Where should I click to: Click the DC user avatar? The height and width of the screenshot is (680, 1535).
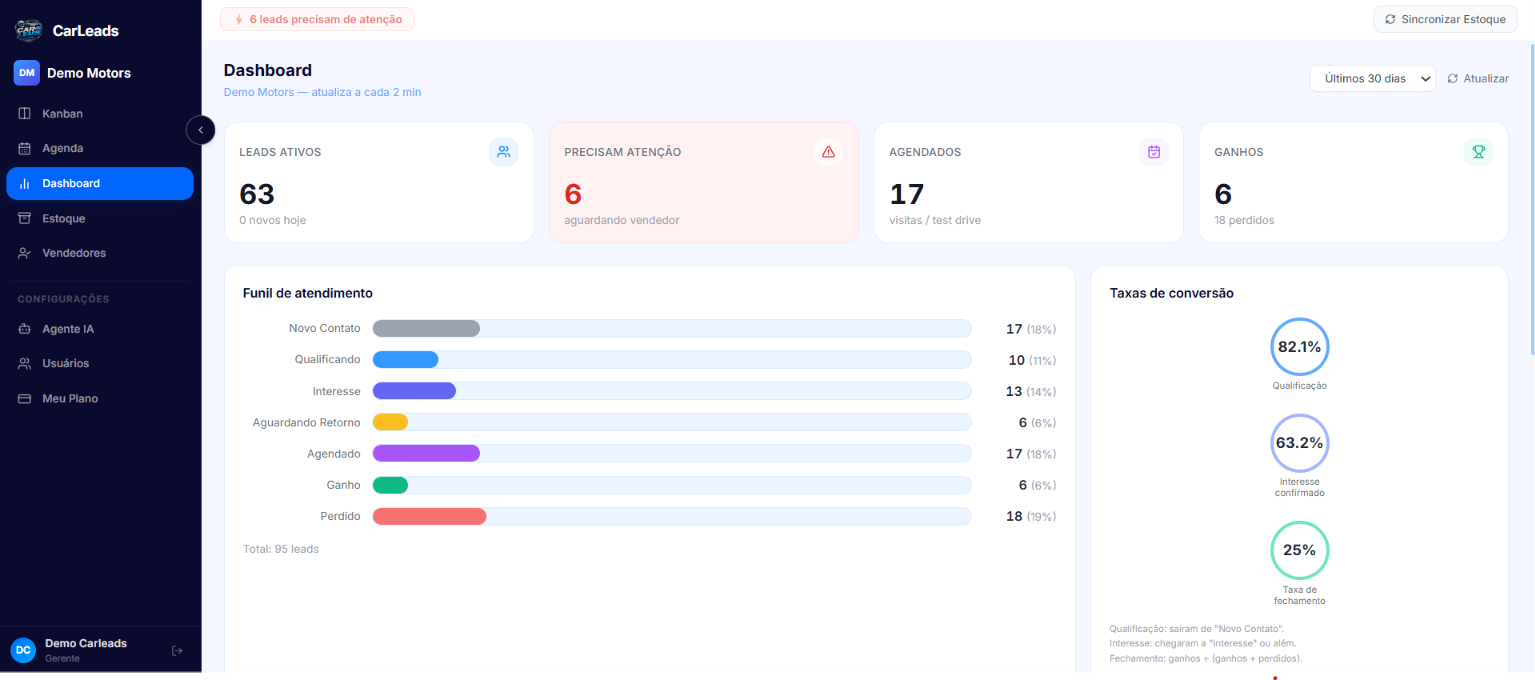(x=23, y=650)
